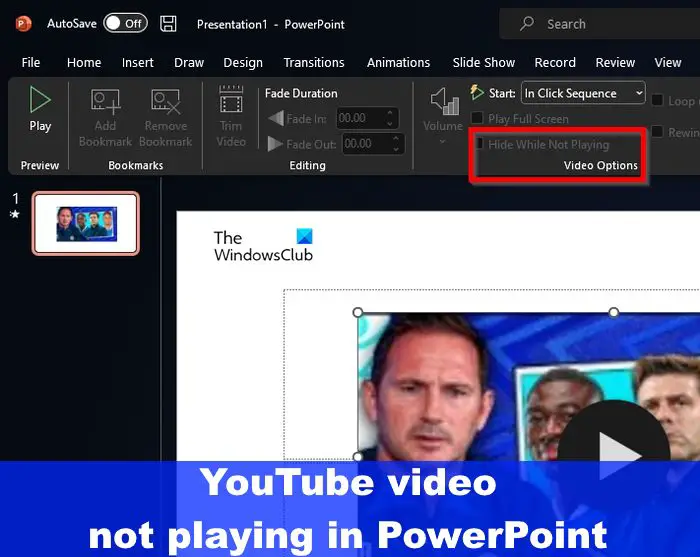Expand the Start sequence dropdown
Screen dimensions: 700x557
click(x=638, y=93)
